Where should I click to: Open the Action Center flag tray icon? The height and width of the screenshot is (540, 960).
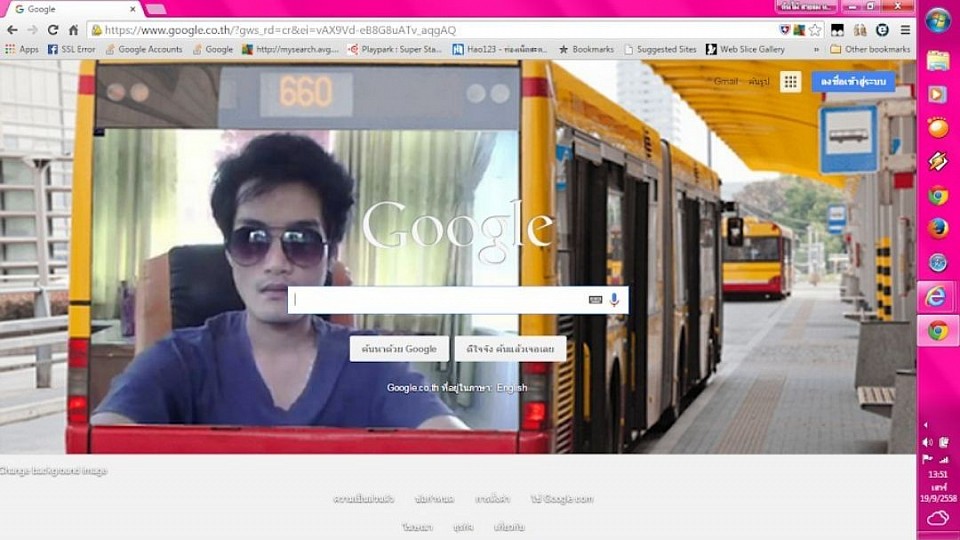tap(928, 459)
